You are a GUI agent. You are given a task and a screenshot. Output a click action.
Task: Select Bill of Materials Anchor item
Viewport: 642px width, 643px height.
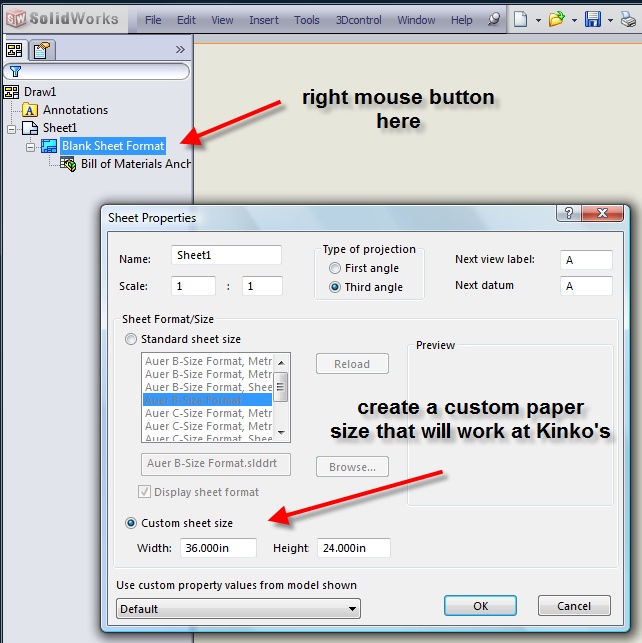[136, 164]
